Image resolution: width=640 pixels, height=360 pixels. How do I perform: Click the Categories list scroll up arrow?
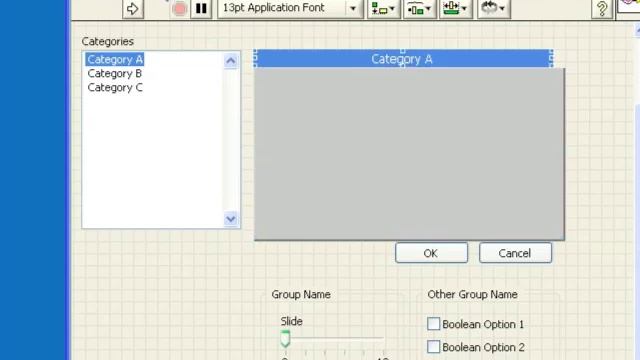pos(231,61)
